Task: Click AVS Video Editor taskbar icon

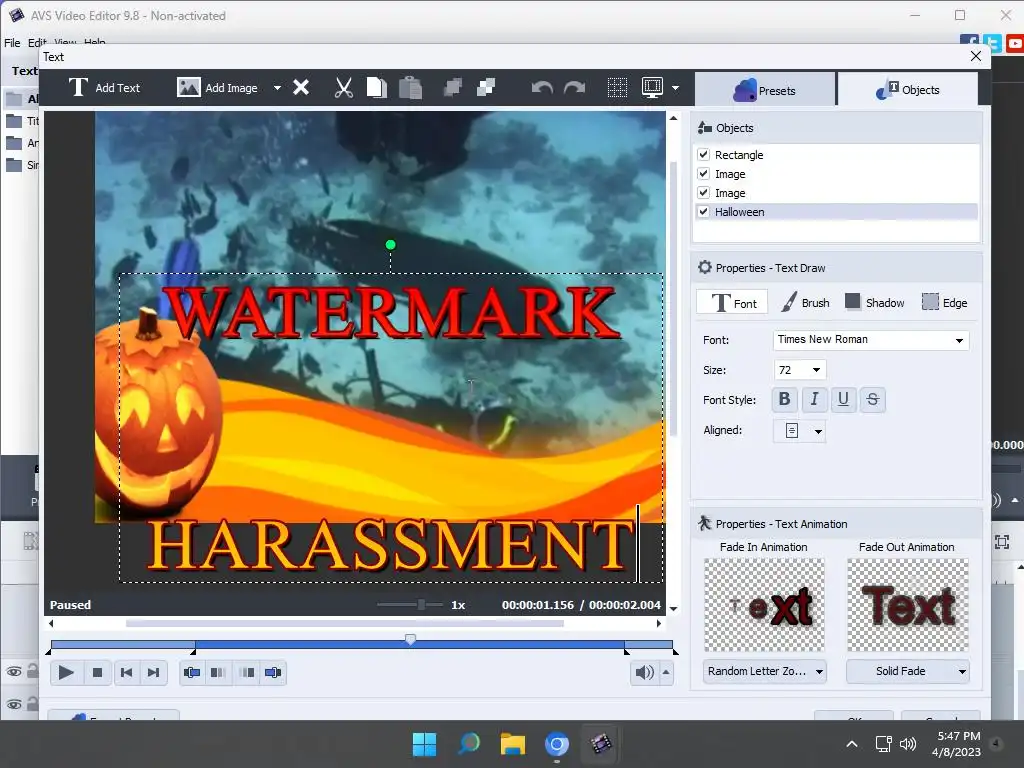Action: tap(601, 743)
